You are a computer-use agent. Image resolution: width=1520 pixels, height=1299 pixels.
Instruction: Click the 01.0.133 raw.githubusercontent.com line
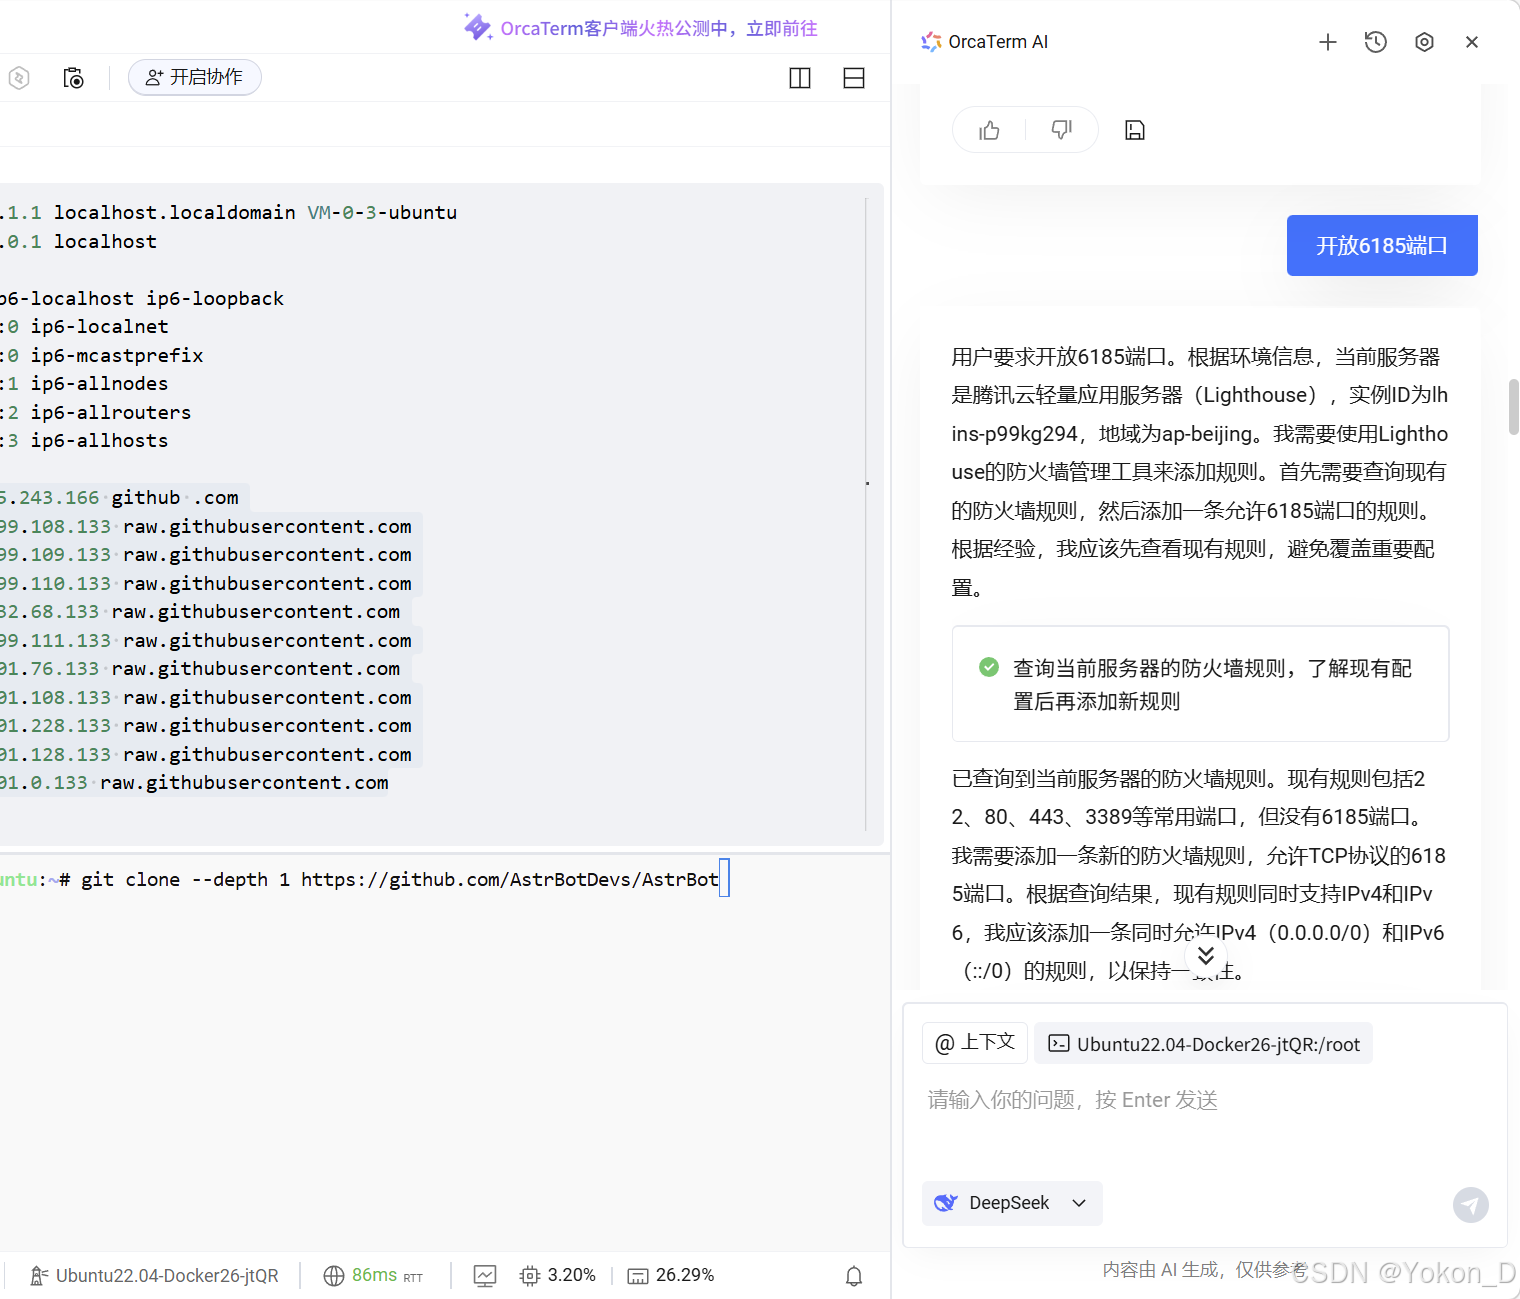pos(195,782)
